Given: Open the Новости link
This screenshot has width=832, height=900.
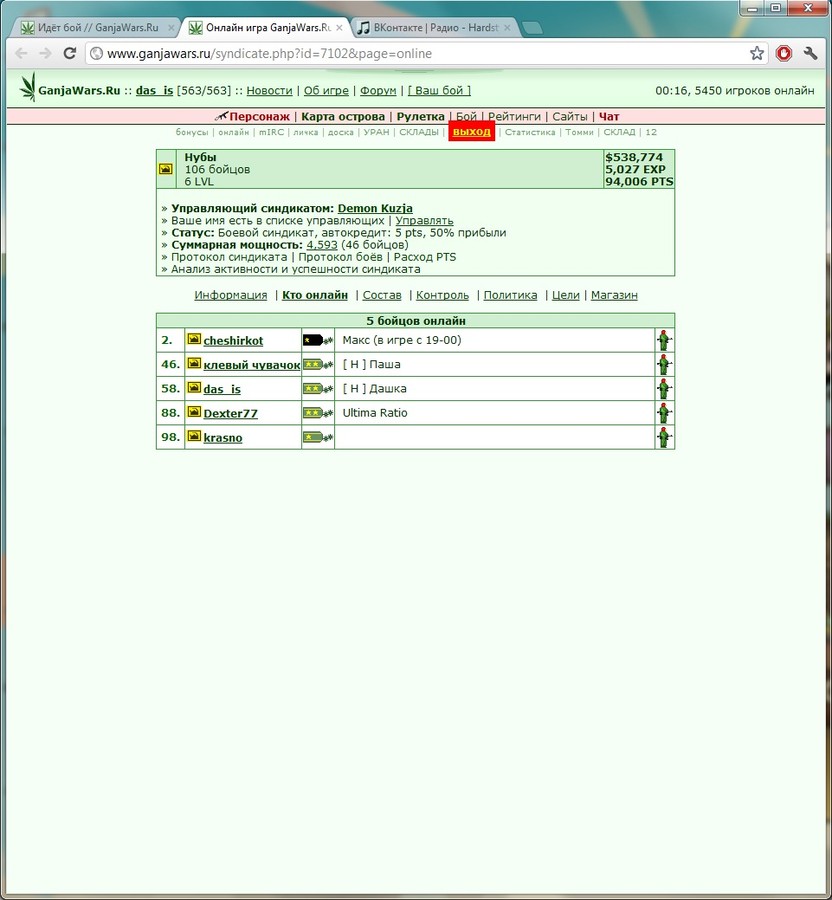Looking at the screenshot, I should pos(269,91).
